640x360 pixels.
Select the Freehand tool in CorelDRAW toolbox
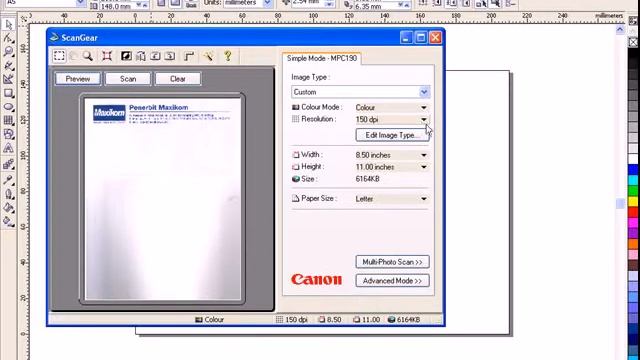[9, 66]
